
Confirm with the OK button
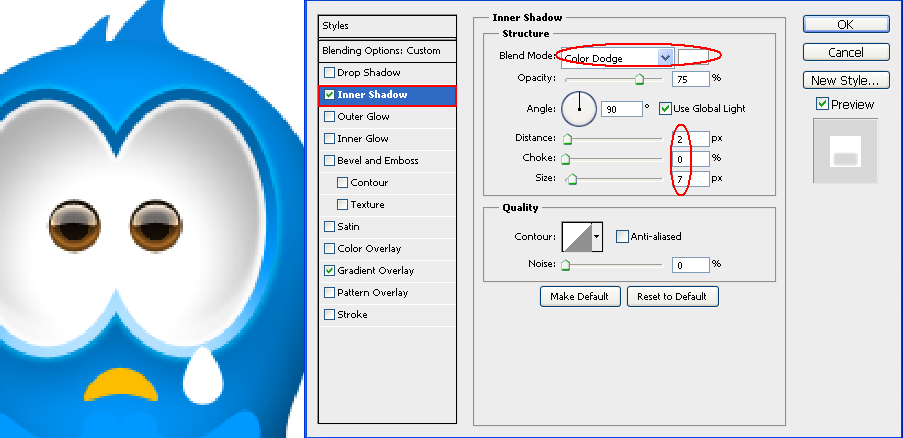coord(846,24)
